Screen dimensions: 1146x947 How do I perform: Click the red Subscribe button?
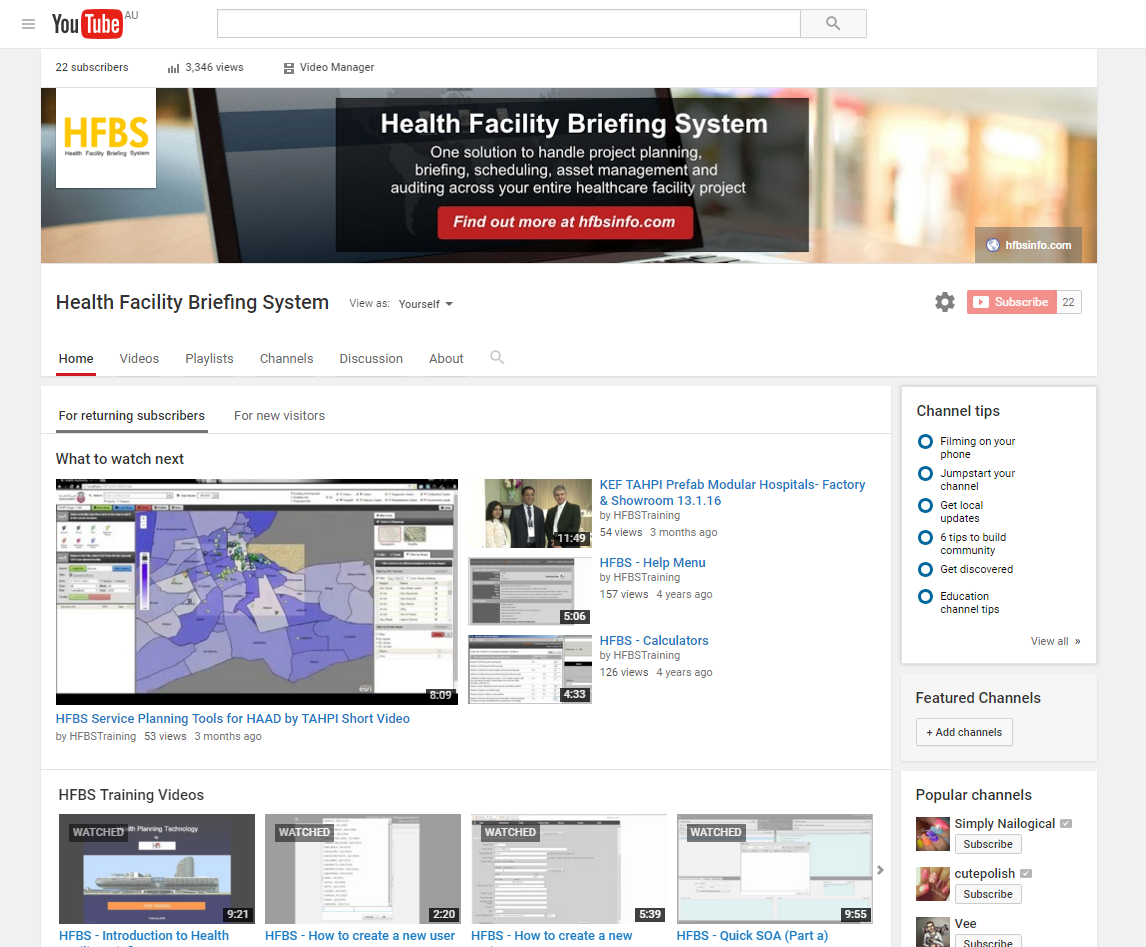tap(1012, 302)
